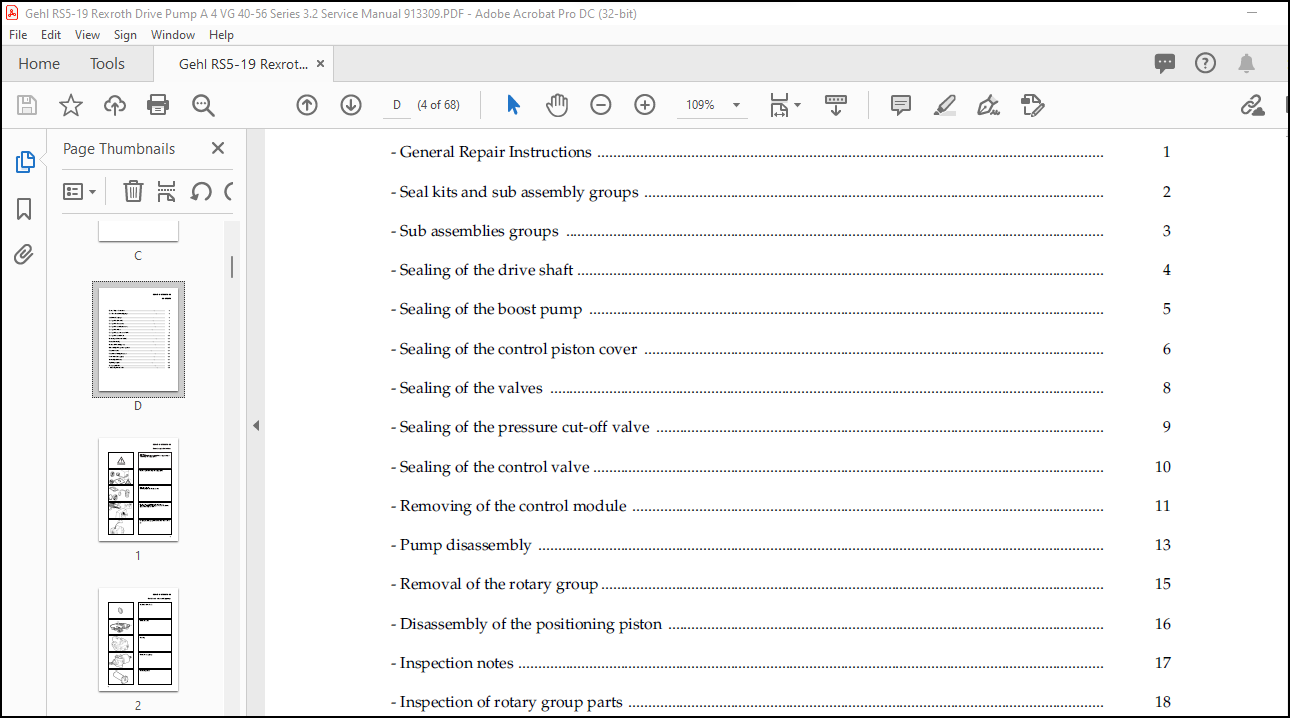Select page 1 thumbnail
This screenshot has width=1290, height=718.
coord(138,489)
